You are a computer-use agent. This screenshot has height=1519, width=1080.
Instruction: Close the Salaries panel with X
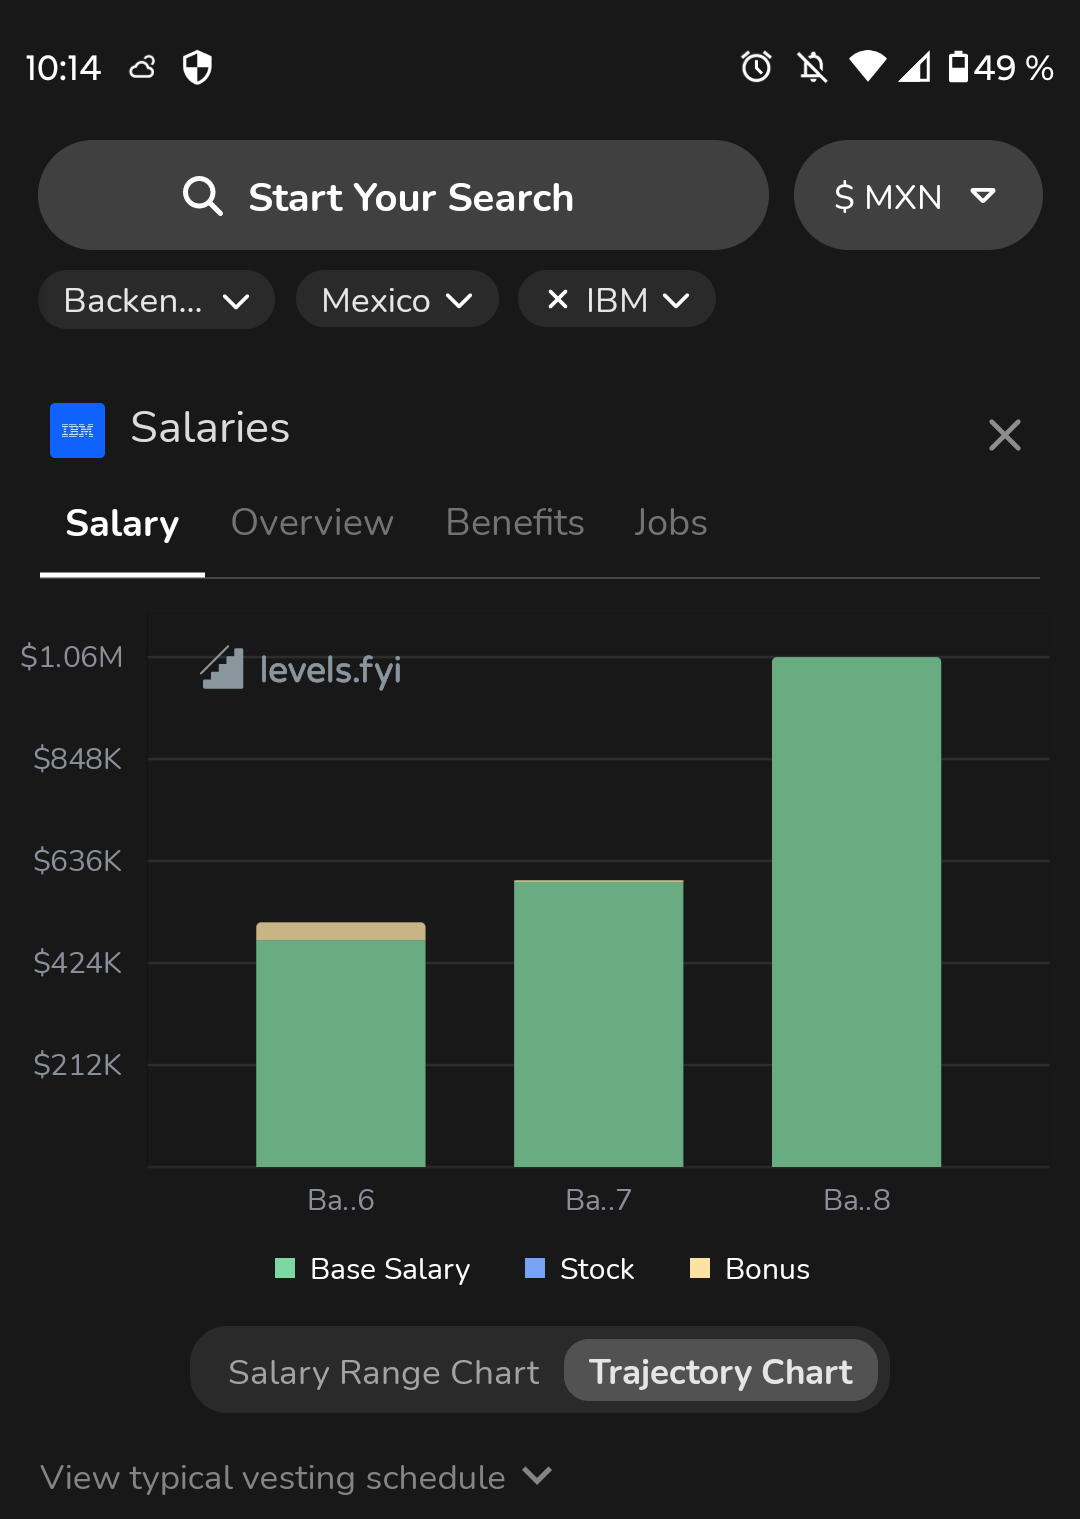[1004, 435]
